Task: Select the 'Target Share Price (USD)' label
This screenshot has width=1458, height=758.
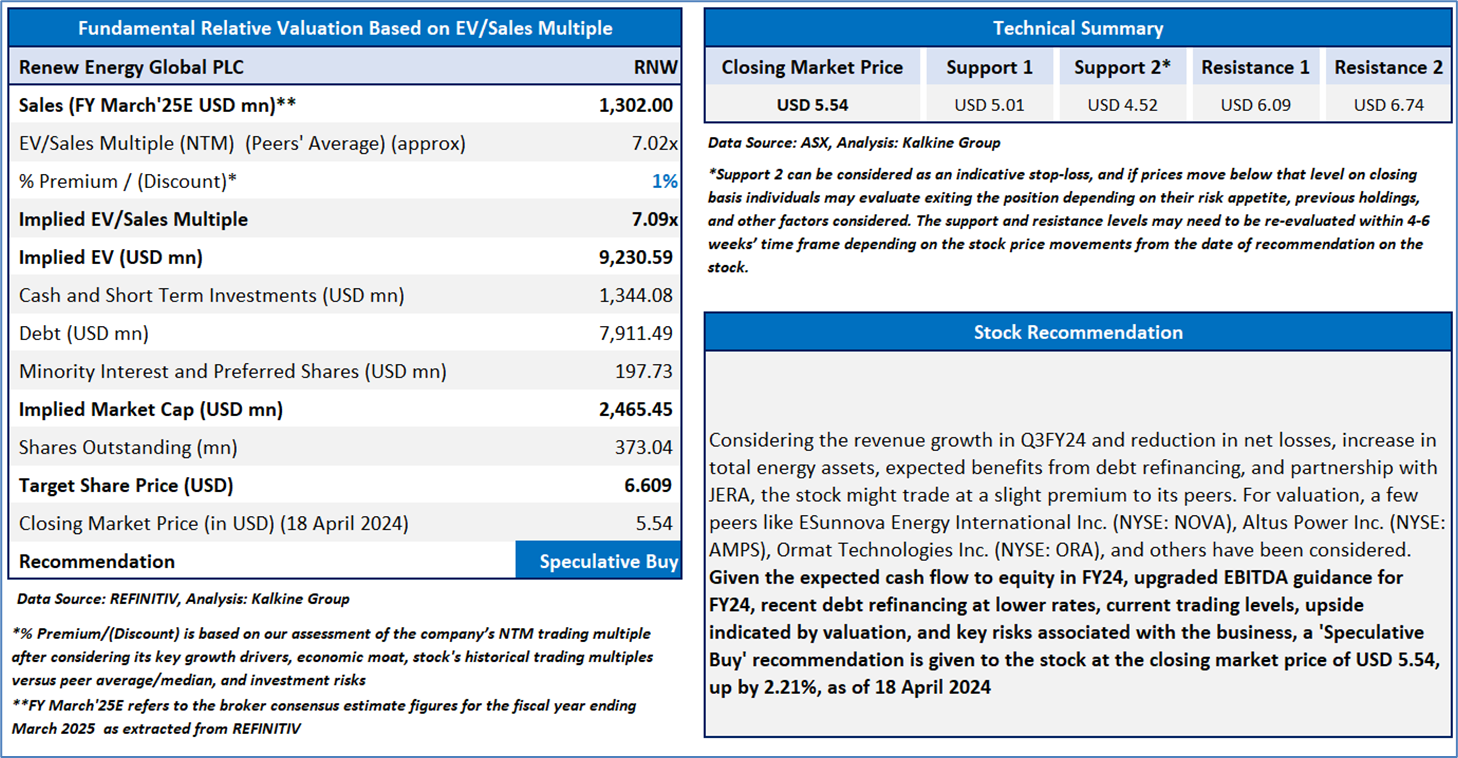Action: (126, 485)
